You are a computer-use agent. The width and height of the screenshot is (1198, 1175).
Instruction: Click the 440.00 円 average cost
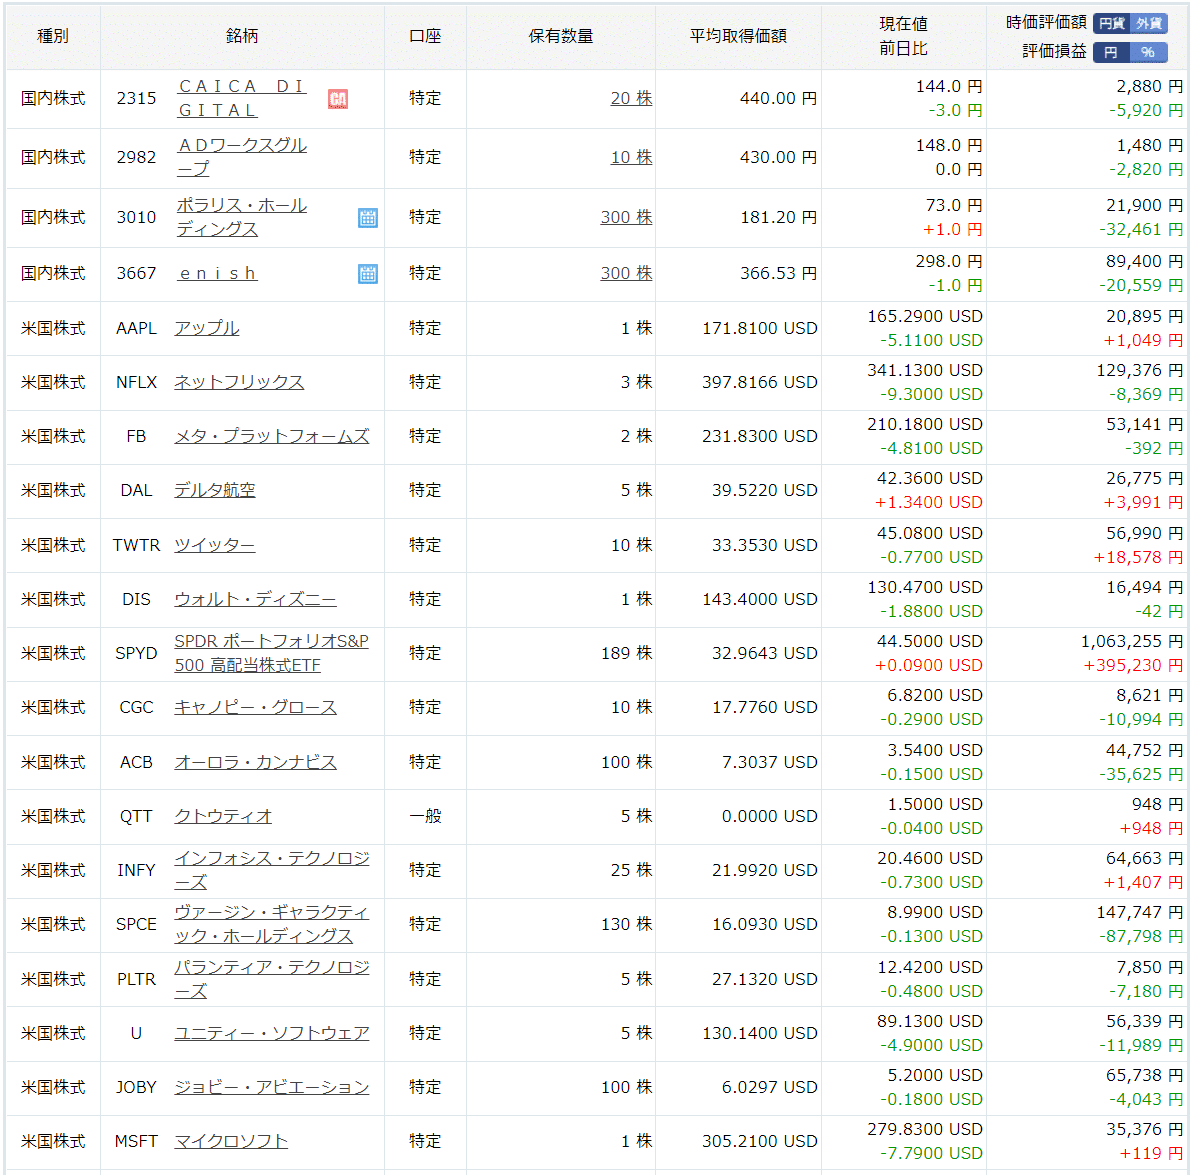[778, 99]
